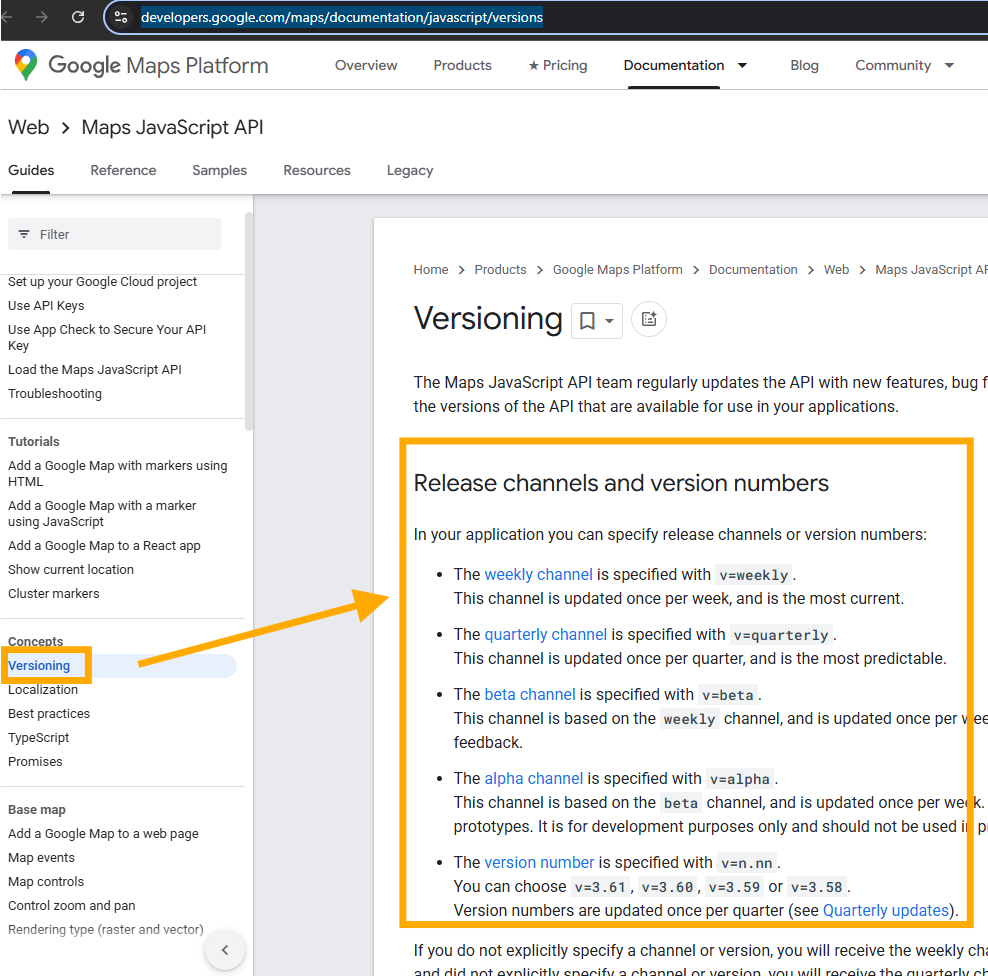Click the weekly channel link
This screenshot has height=976, width=988.
tap(538, 575)
